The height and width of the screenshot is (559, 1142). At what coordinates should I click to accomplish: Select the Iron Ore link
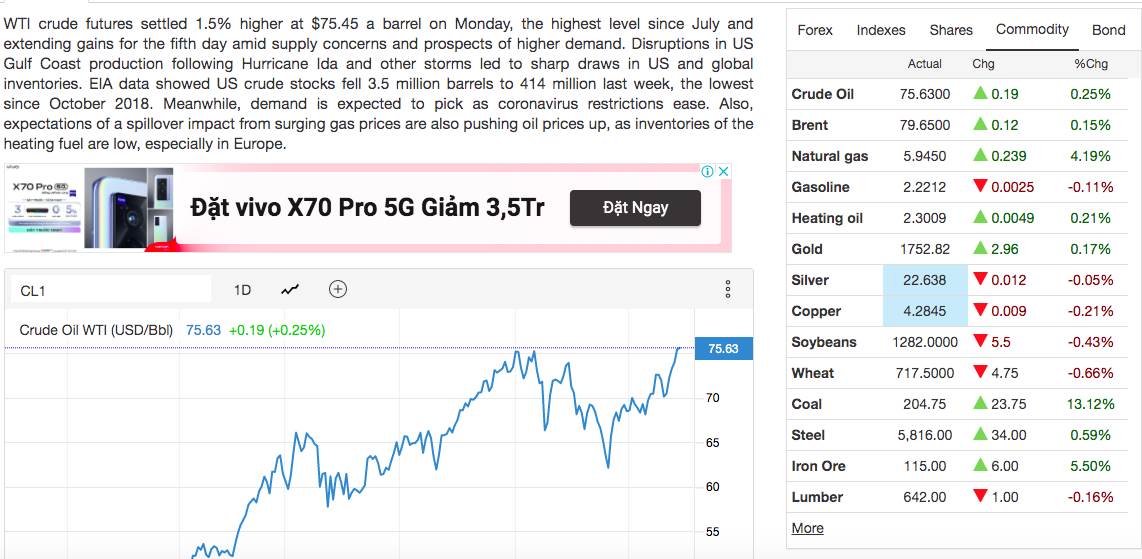point(818,466)
